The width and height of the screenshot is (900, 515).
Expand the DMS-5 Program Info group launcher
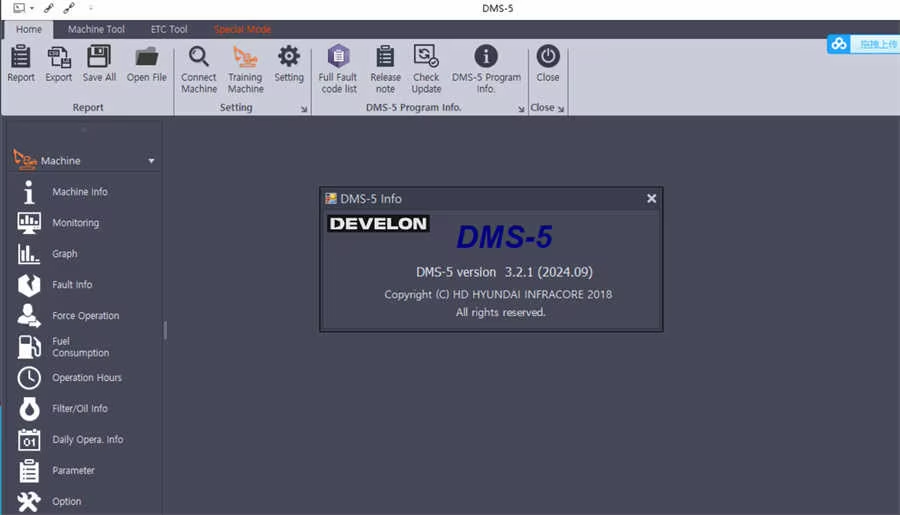[x=521, y=109]
